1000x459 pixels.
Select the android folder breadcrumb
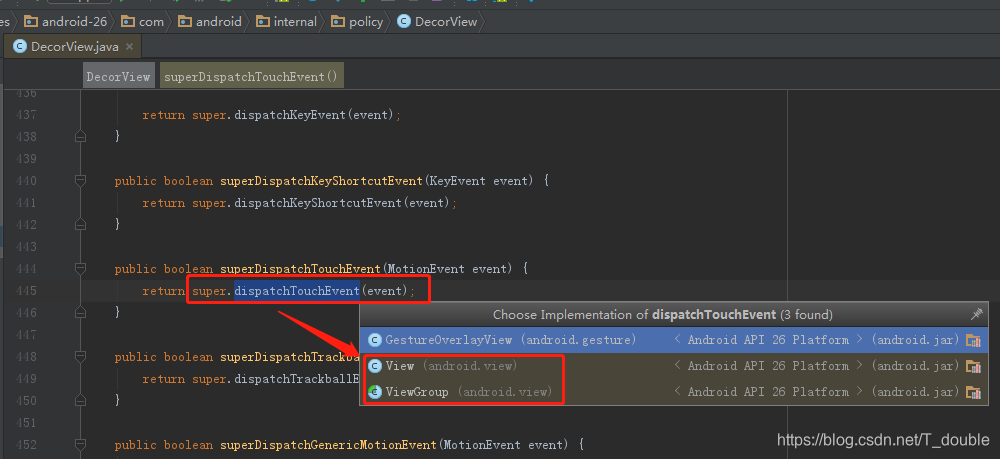[x=210, y=22]
